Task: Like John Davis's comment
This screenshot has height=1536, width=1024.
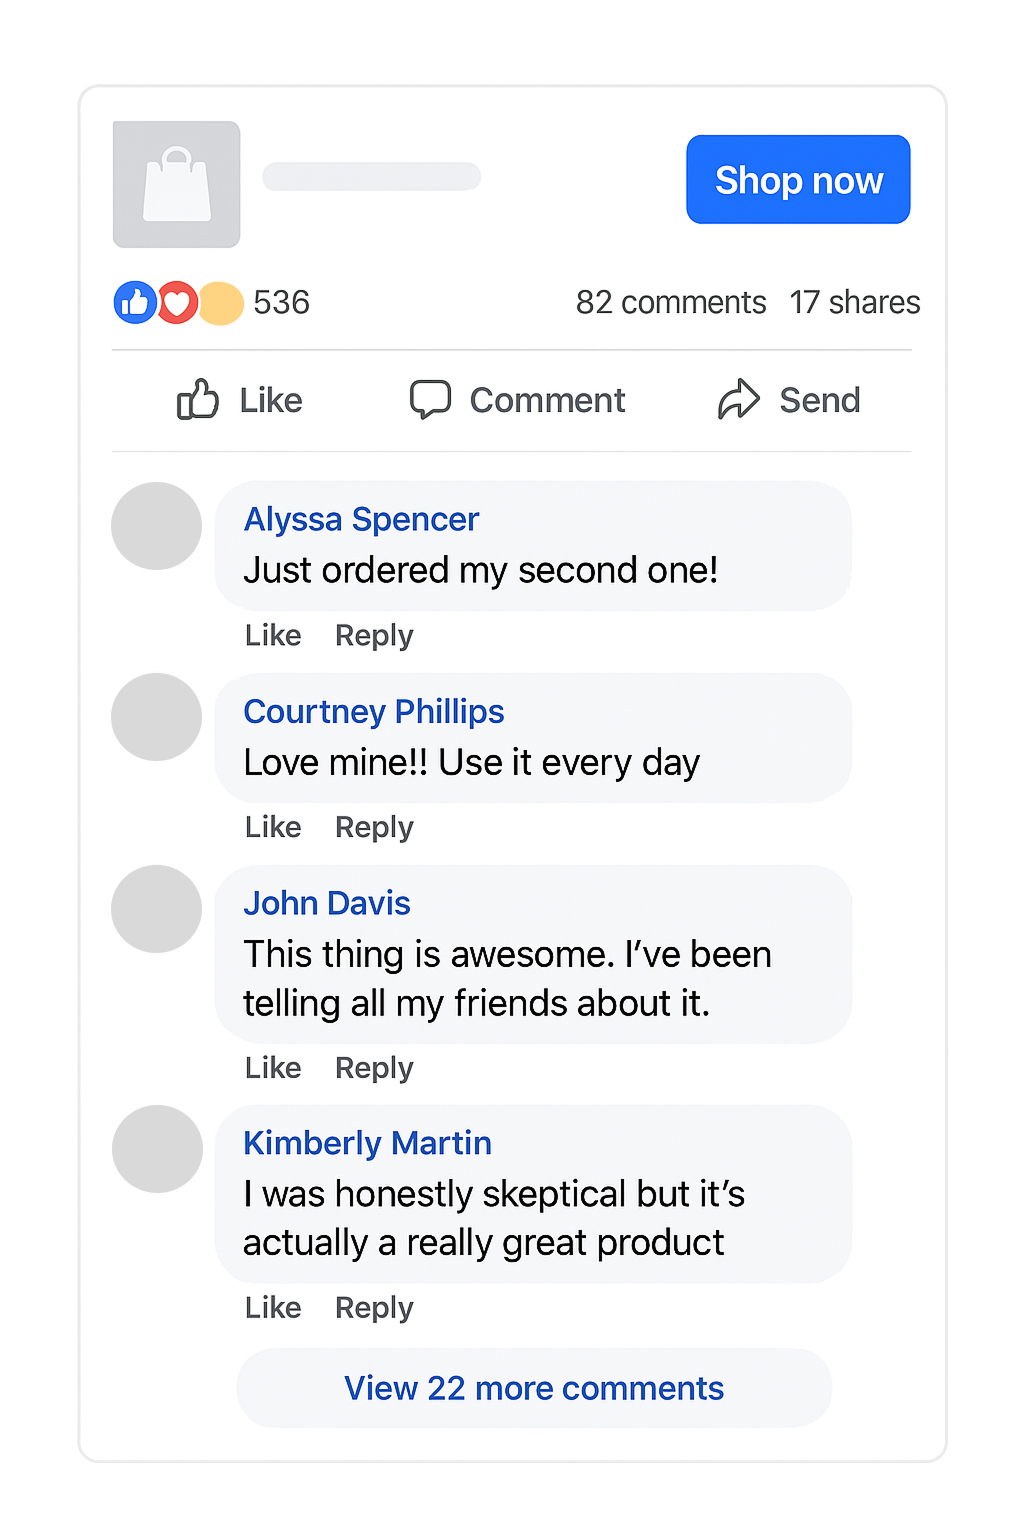Action: click(x=272, y=1067)
